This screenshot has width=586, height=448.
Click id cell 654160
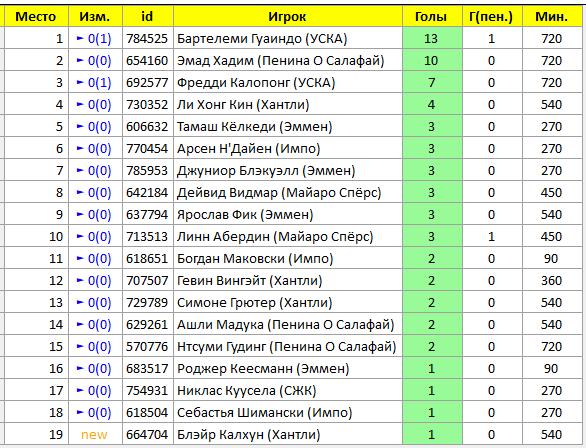[x=147, y=61]
